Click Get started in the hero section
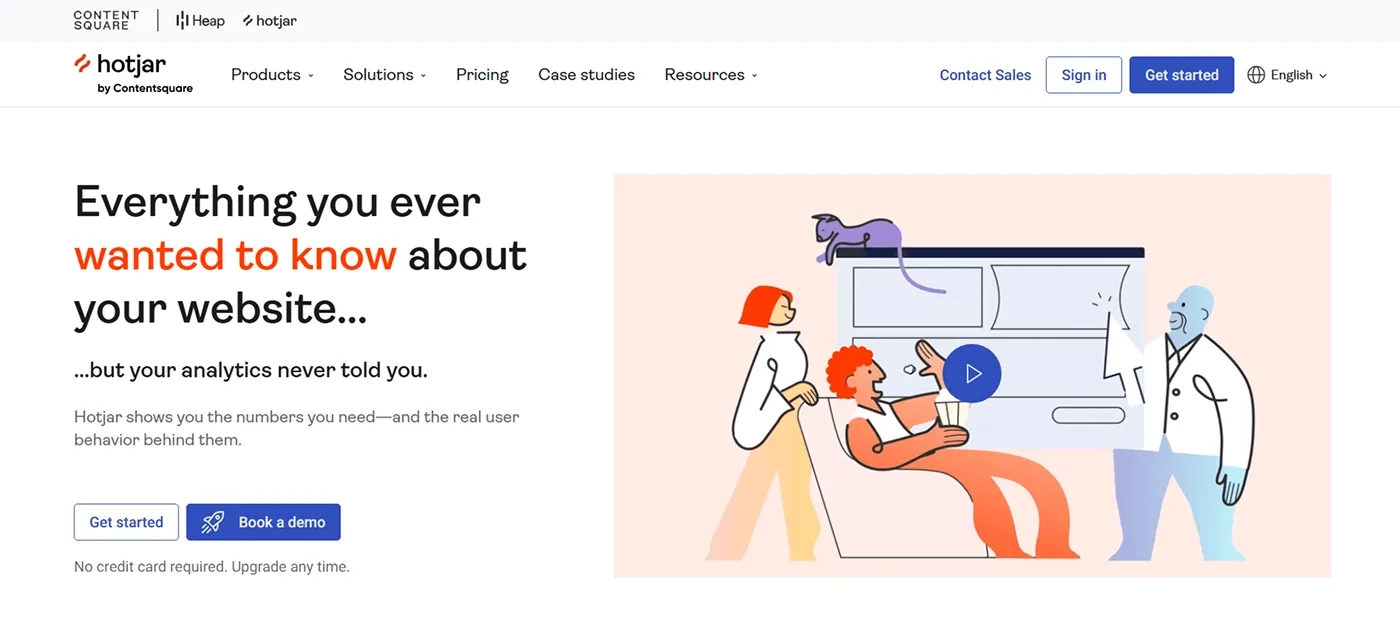 coord(126,521)
